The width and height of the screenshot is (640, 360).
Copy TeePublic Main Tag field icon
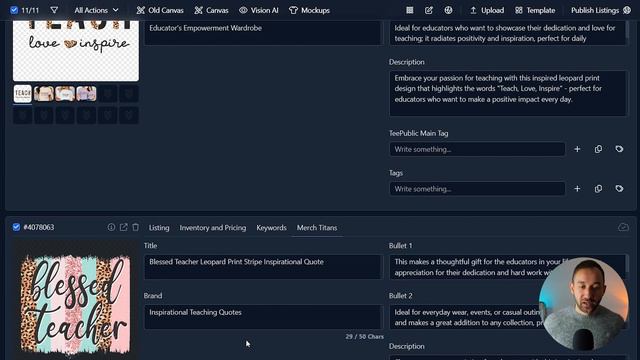click(598, 149)
